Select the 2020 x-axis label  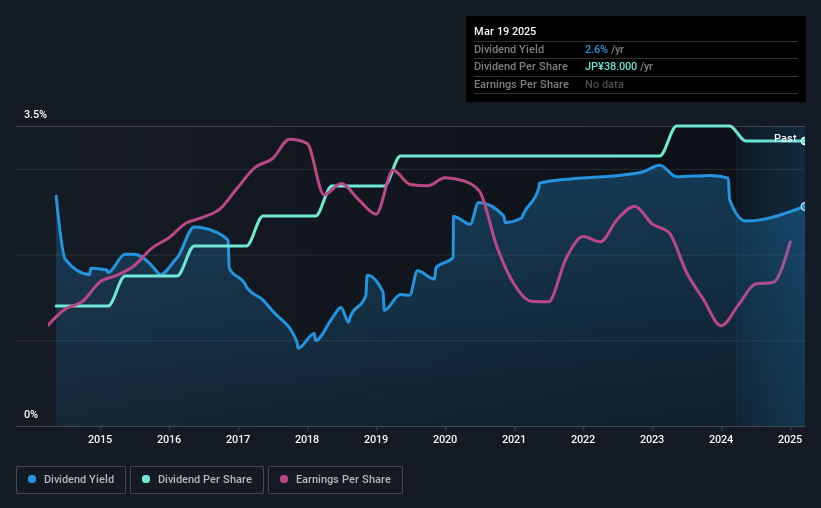pyautogui.click(x=445, y=439)
